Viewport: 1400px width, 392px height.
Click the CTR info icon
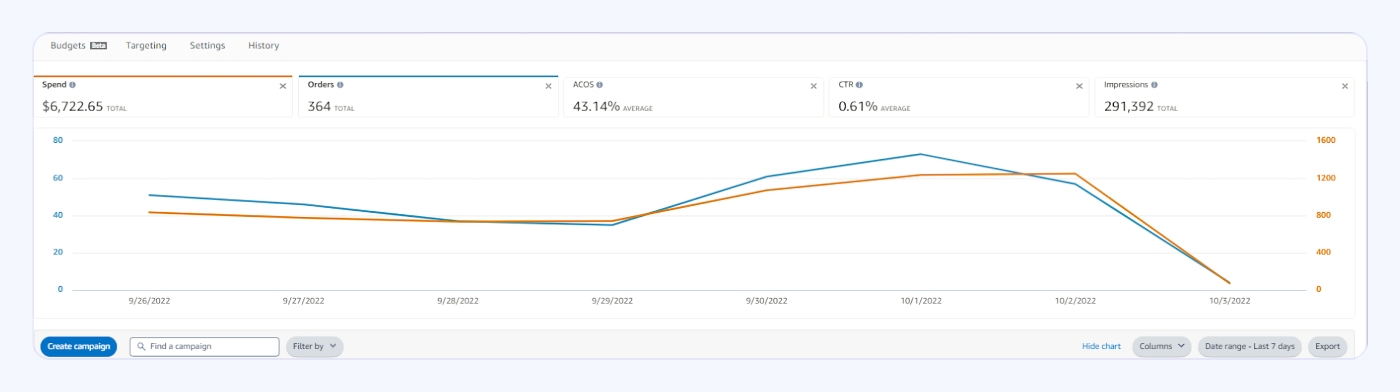coord(859,85)
